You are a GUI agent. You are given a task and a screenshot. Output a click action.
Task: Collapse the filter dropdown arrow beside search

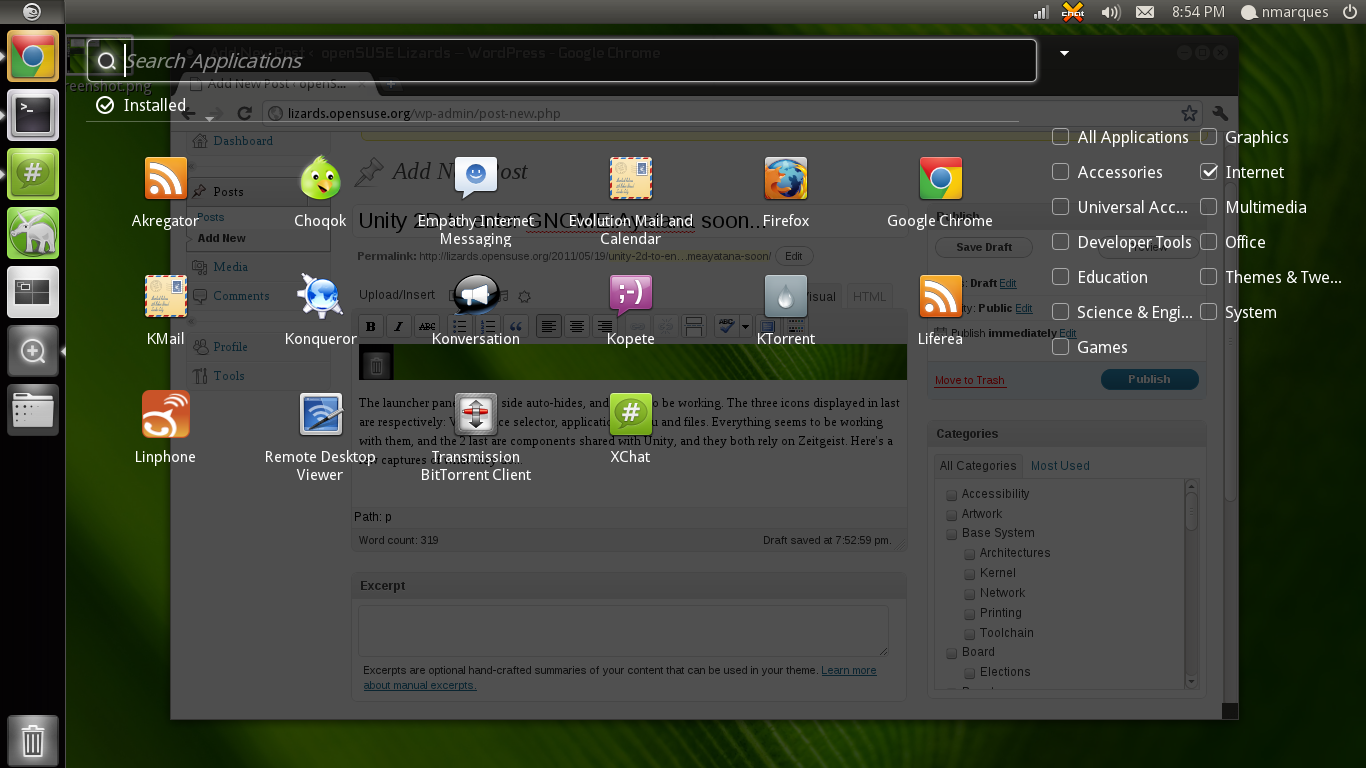1065,53
